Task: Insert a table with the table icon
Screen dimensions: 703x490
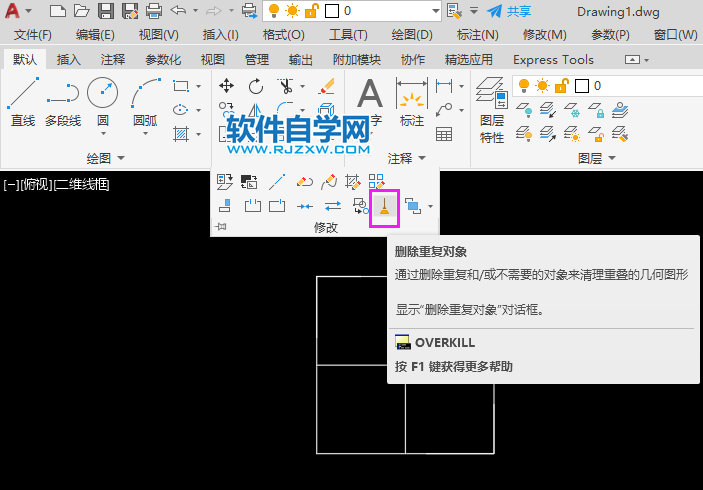Action: pyautogui.click(x=444, y=134)
